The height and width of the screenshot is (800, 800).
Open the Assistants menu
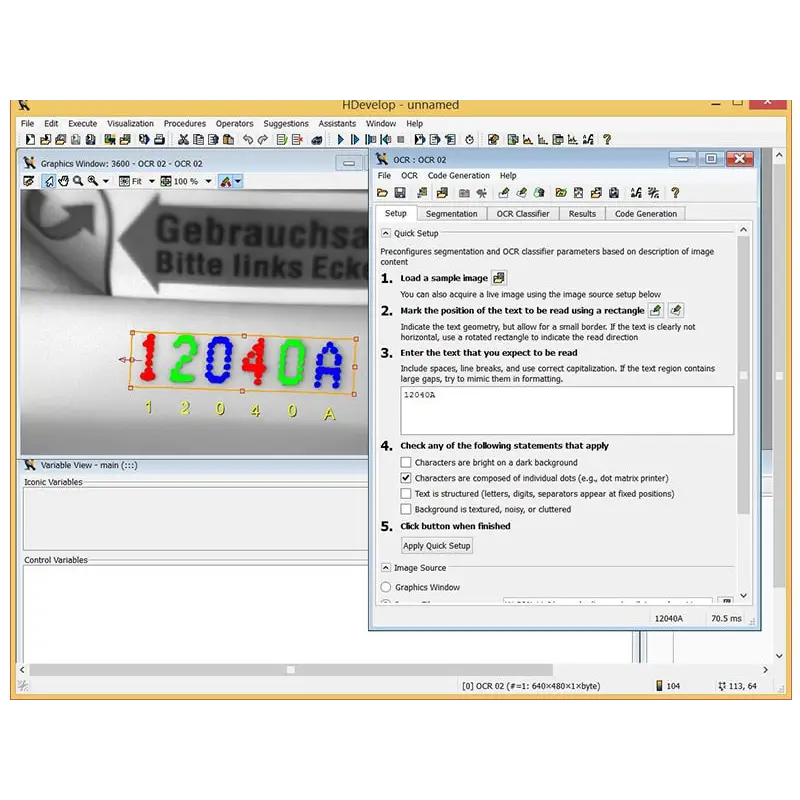[x=337, y=124]
